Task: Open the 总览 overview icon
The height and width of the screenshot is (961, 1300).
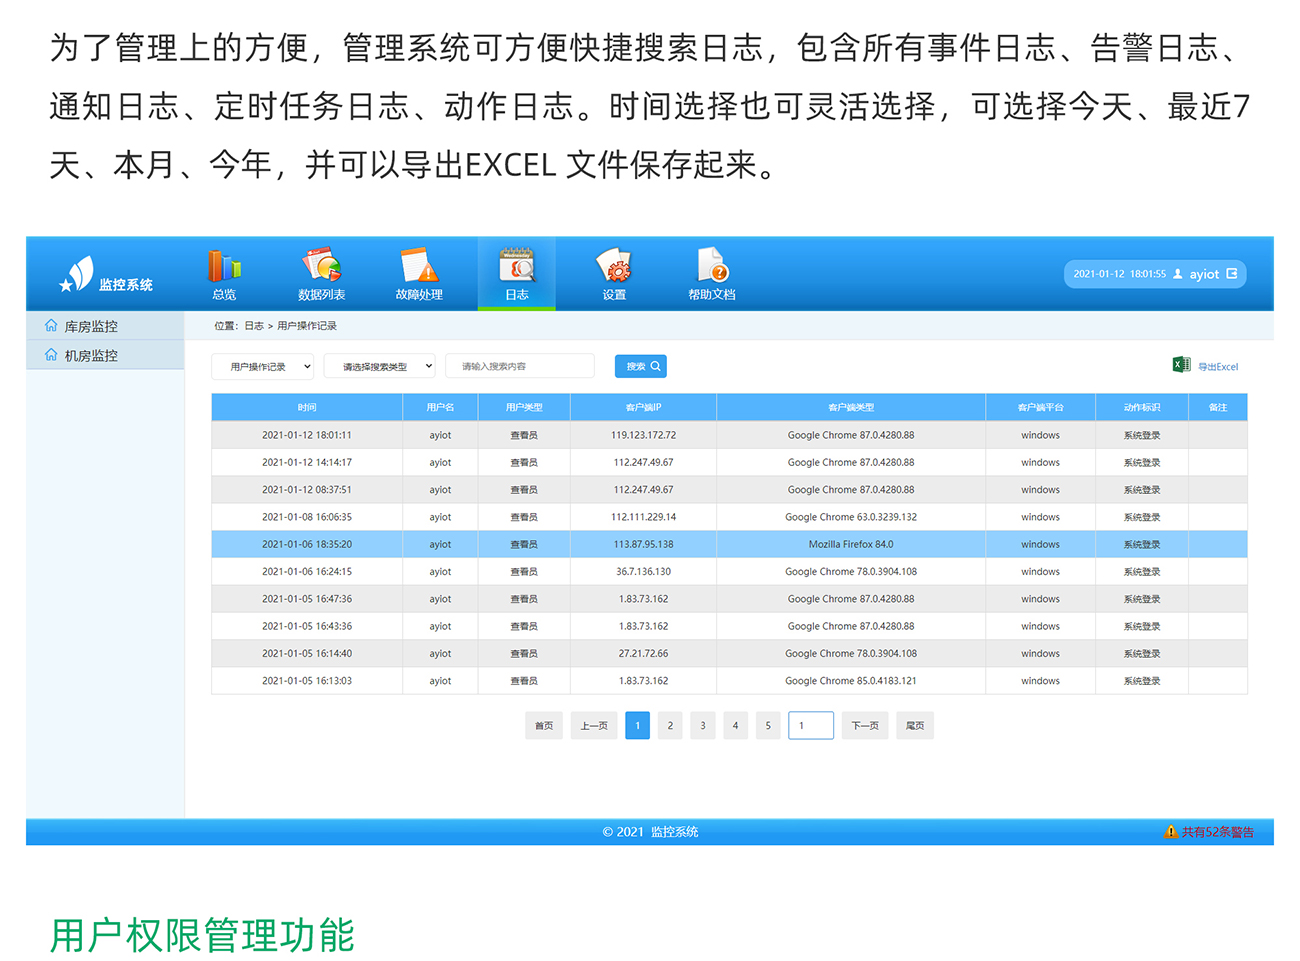Action: pos(224,267)
